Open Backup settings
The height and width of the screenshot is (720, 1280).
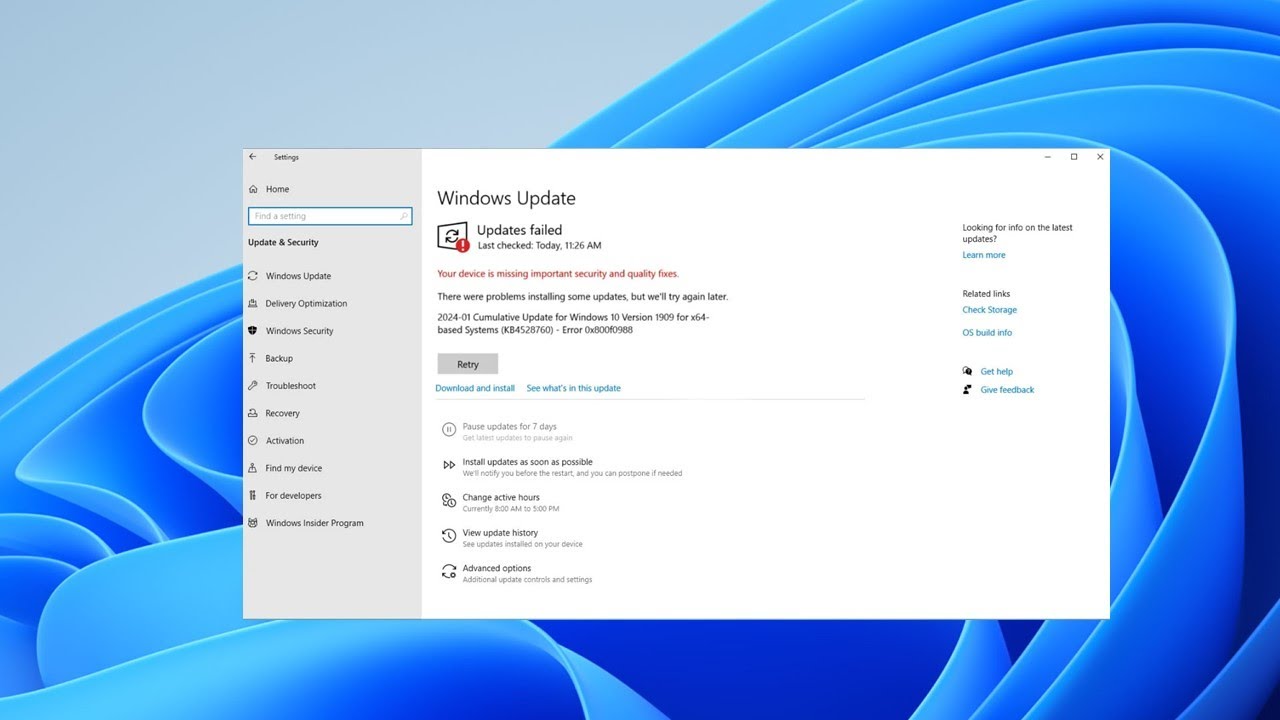(x=279, y=358)
